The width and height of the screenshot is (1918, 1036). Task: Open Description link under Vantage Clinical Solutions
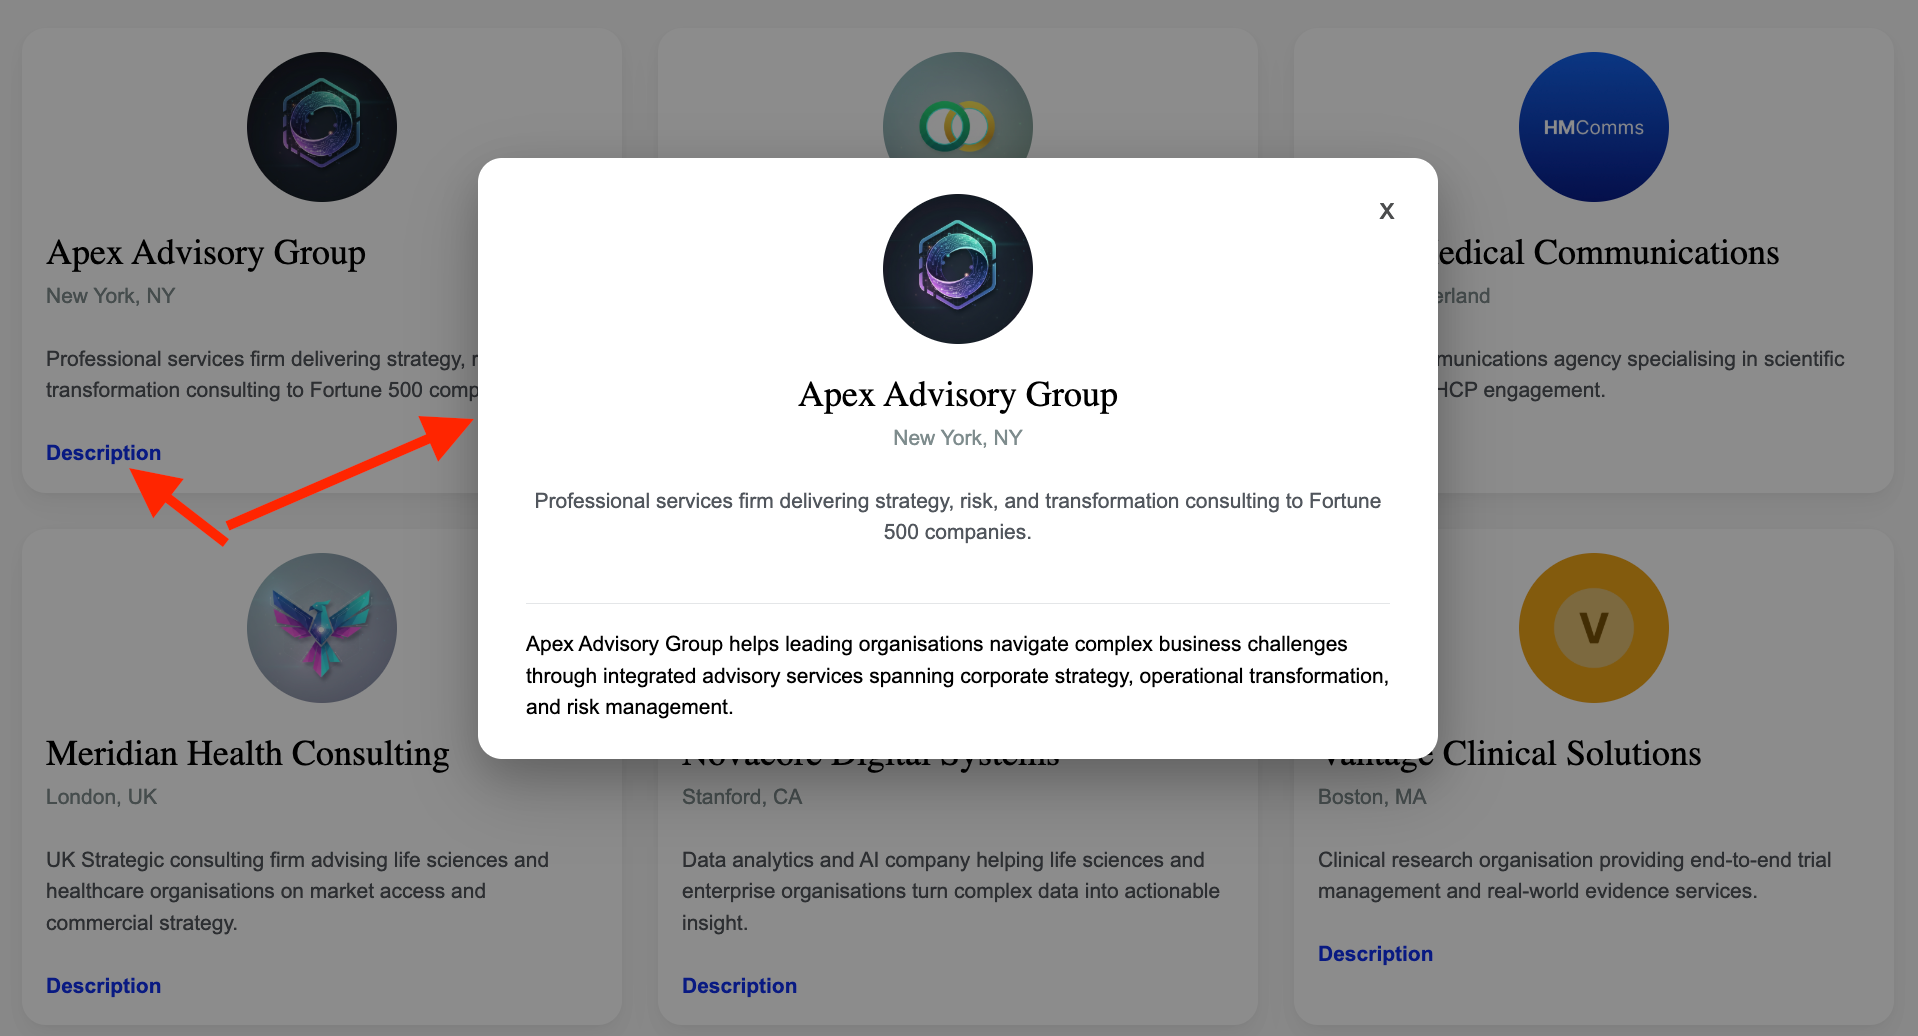[1376, 954]
